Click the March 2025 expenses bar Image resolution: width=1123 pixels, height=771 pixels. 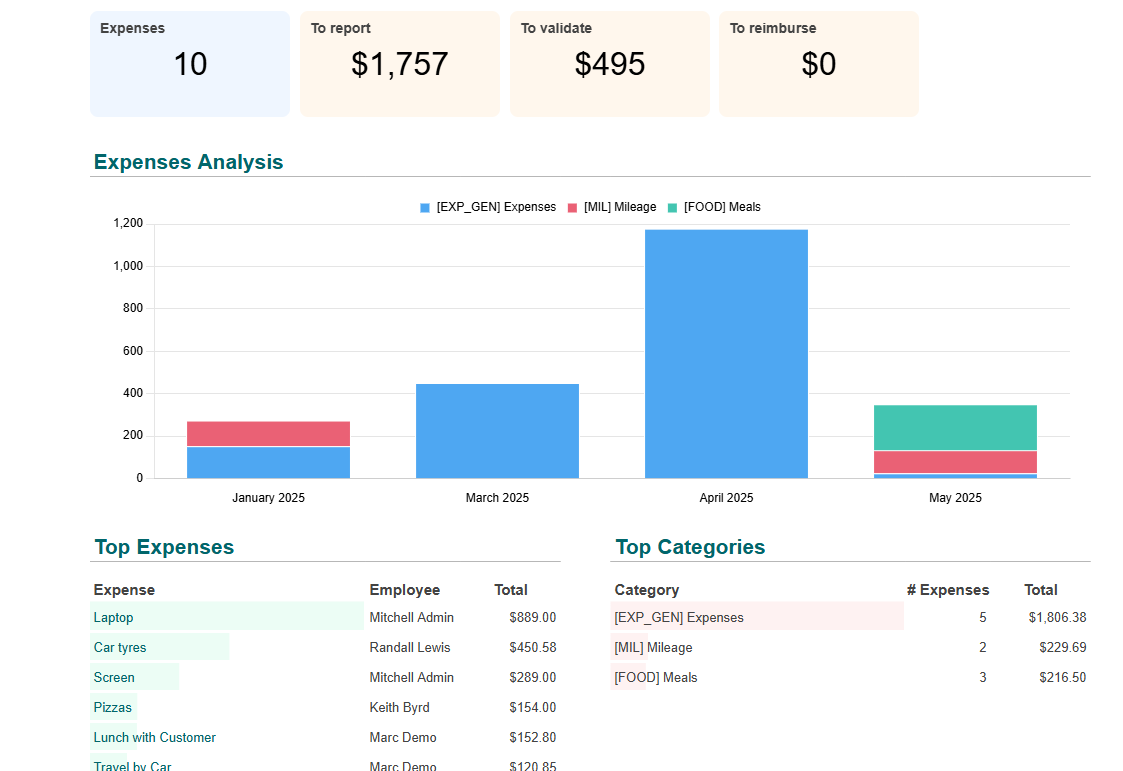[497, 431]
